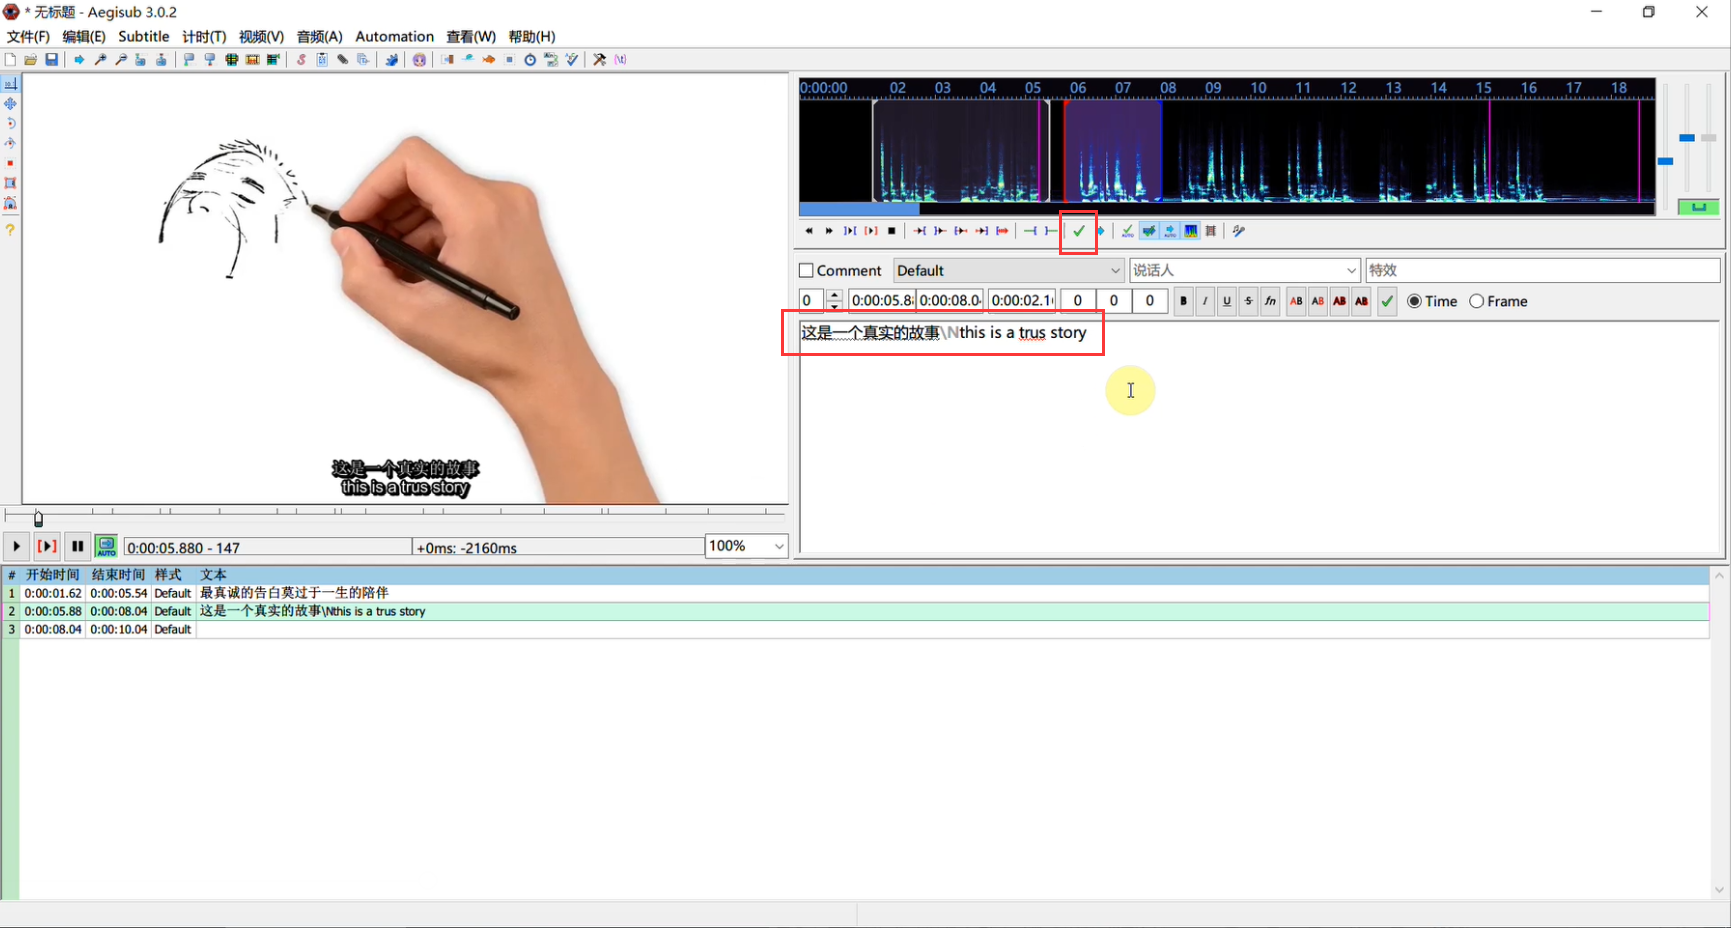Open Options hammer and wrench icon
Screen dimensions: 1731x928
599,60
